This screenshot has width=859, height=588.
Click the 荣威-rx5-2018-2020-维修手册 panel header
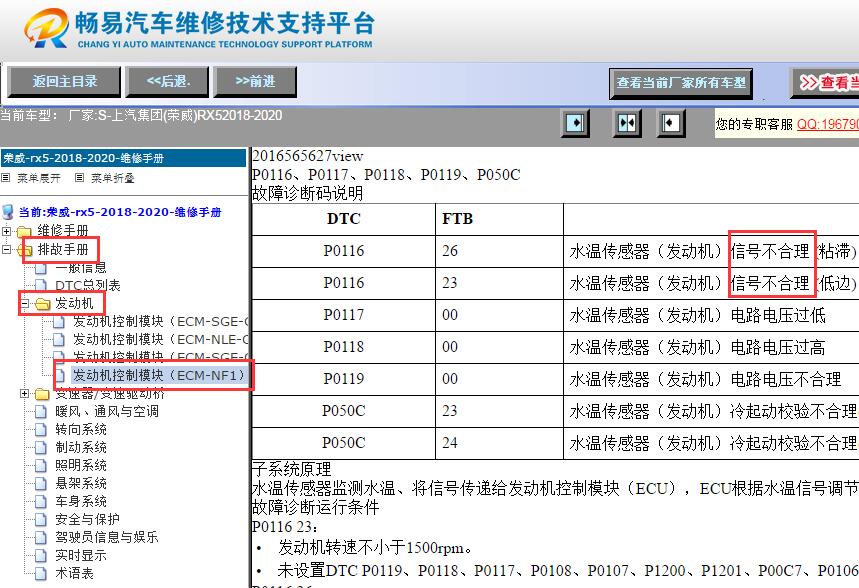coord(123,158)
